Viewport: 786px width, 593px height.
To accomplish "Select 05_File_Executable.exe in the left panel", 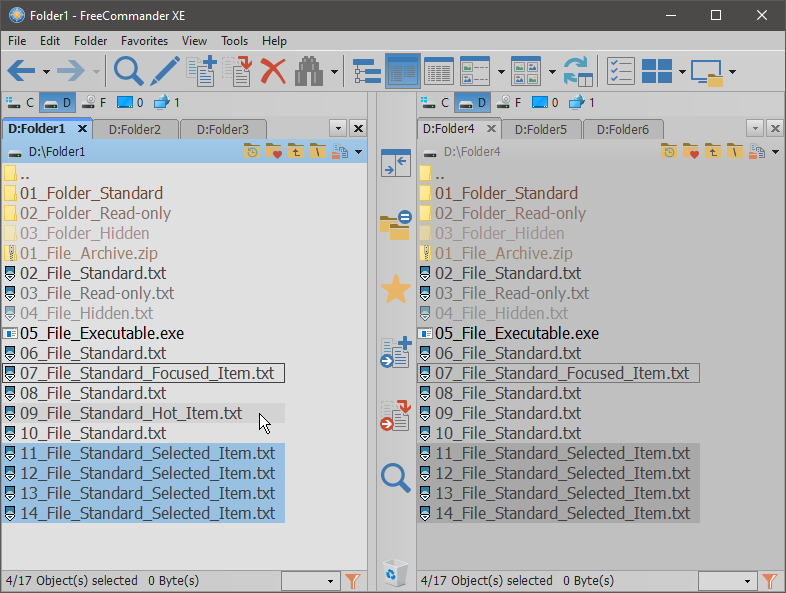I will tap(101, 333).
